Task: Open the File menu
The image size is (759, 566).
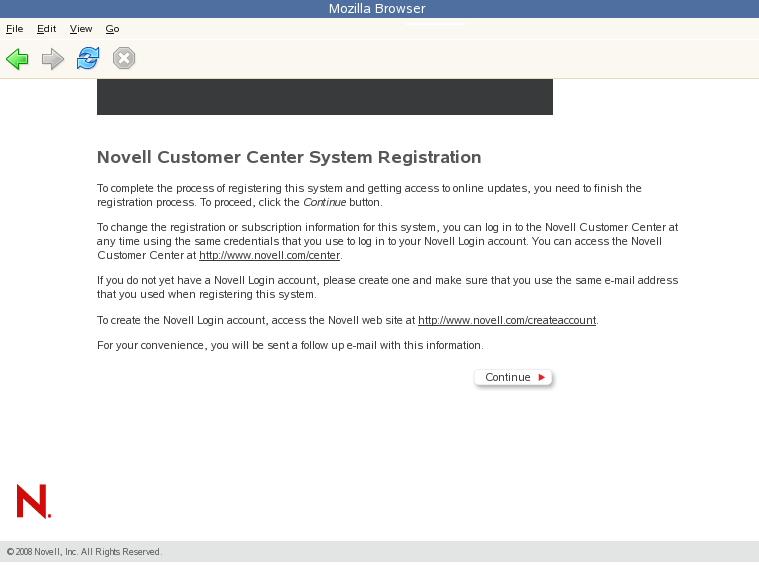Action: [15, 29]
